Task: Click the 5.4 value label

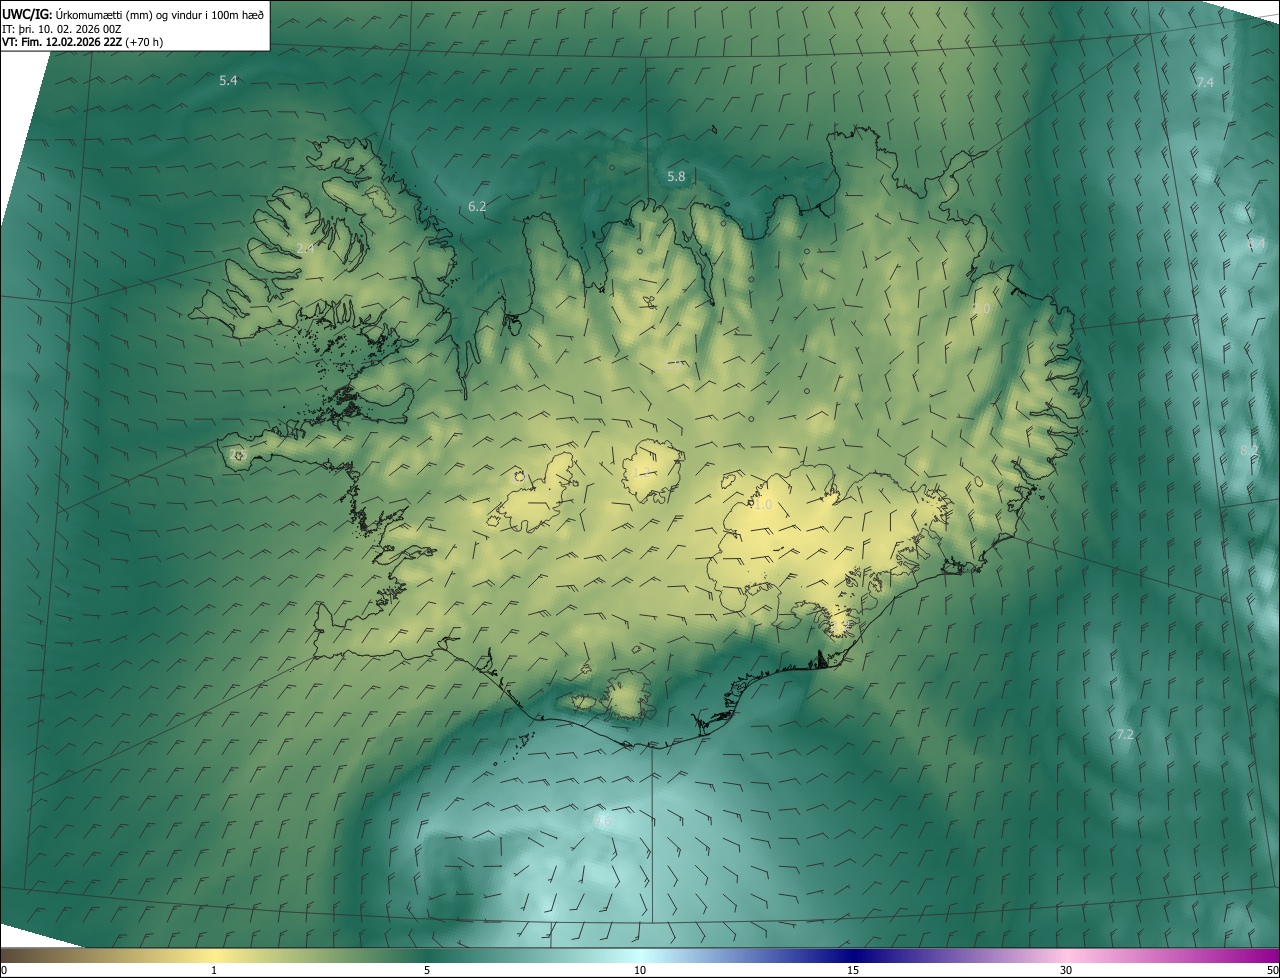Action: coord(228,80)
